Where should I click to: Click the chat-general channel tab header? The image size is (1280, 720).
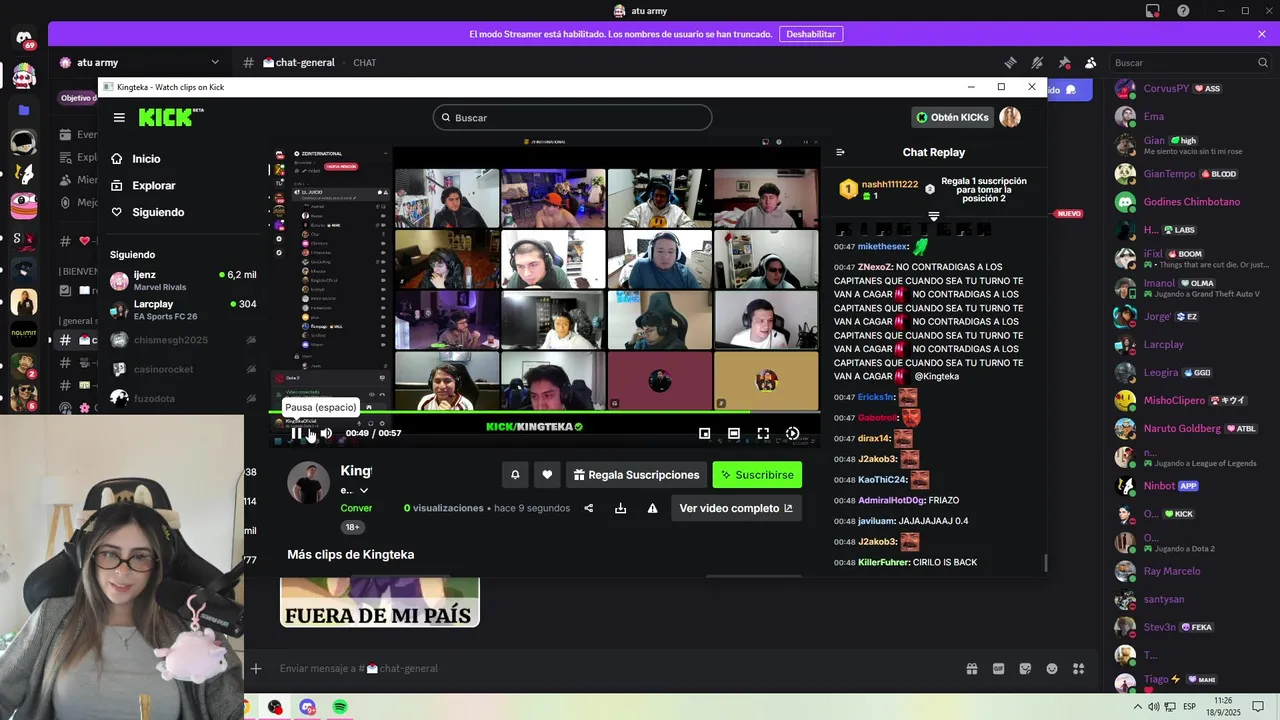tap(298, 63)
